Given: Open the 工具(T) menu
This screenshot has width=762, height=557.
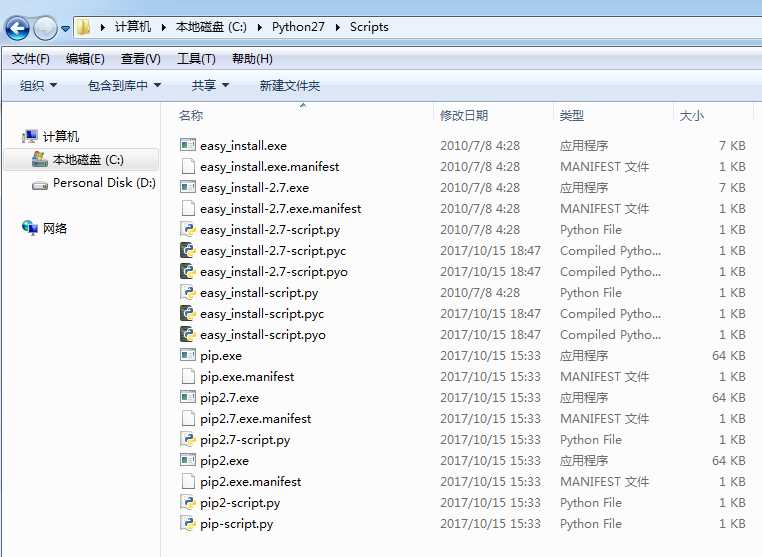Looking at the screenshot, I should [196, 59].
